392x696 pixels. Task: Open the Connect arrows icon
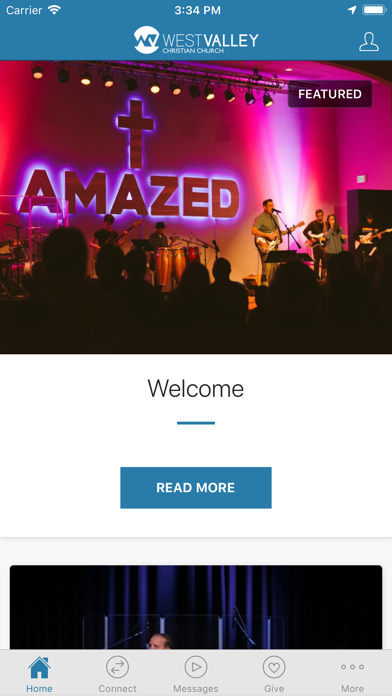(117, 667)
